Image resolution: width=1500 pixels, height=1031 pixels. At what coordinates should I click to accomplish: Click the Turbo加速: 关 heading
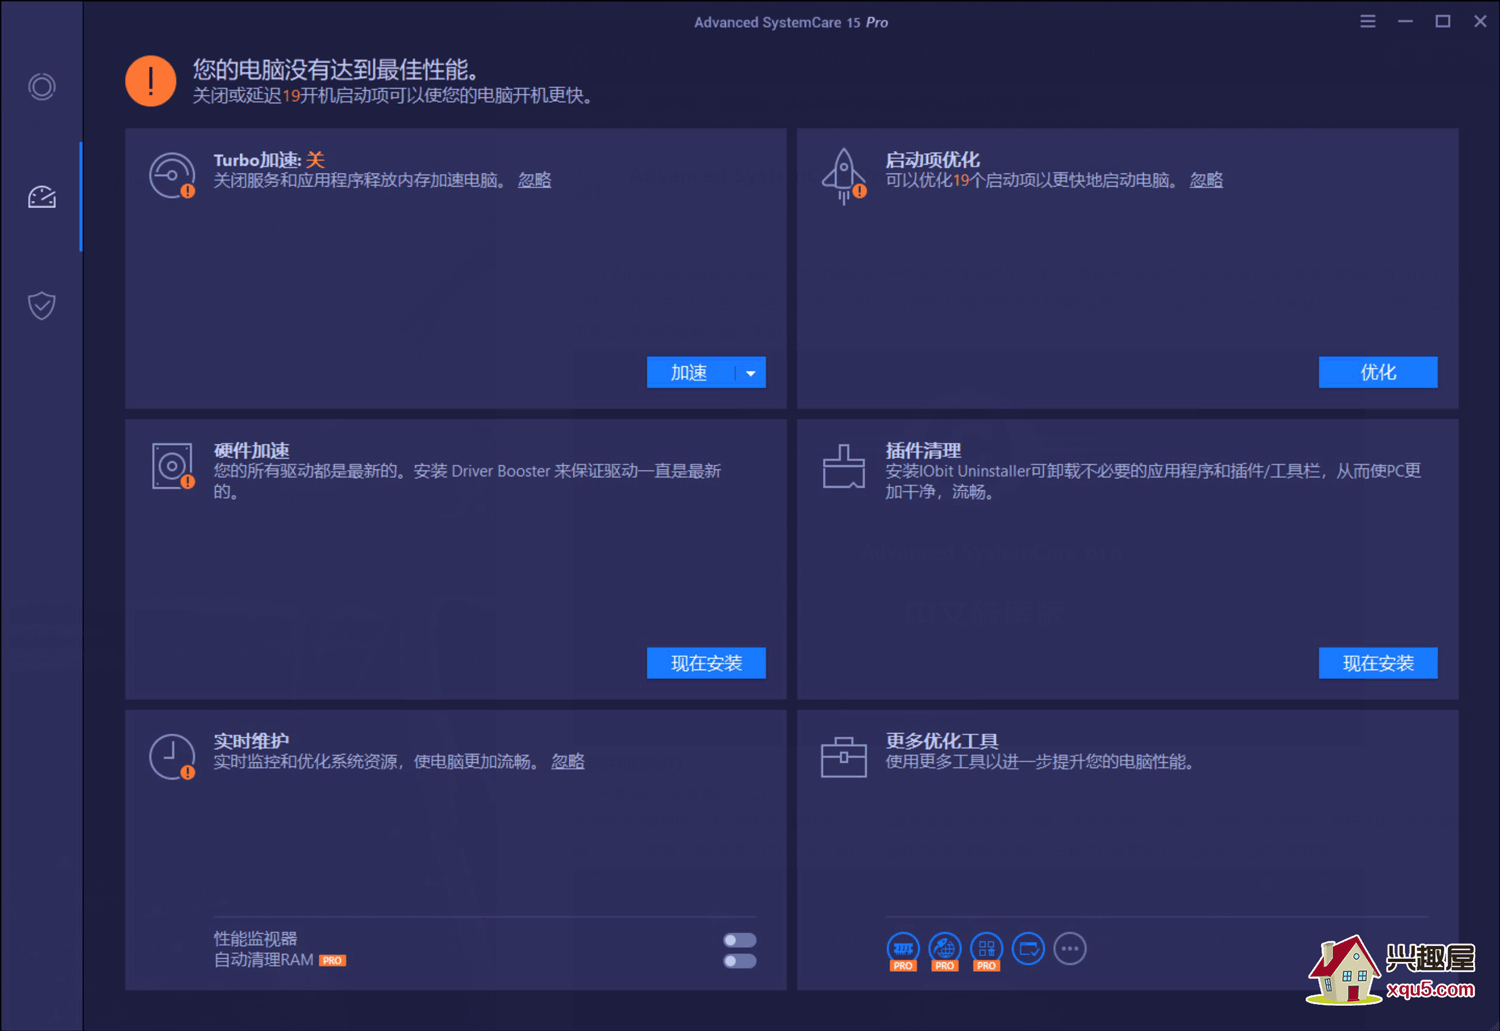pyautogui.click(x=269, y=160)
